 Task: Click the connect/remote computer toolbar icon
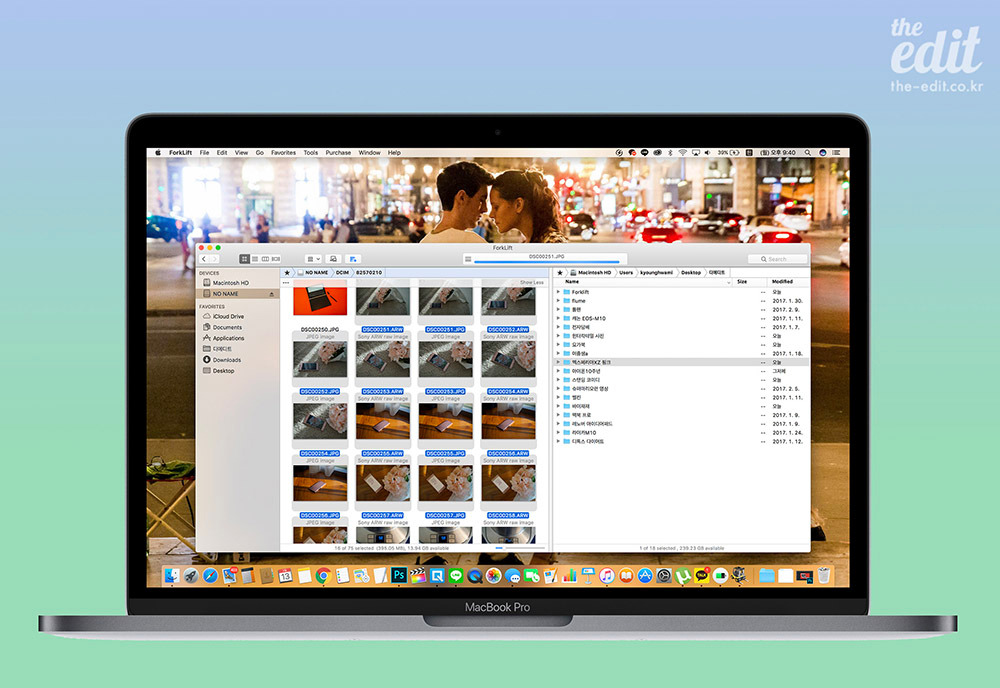point(333,259)
